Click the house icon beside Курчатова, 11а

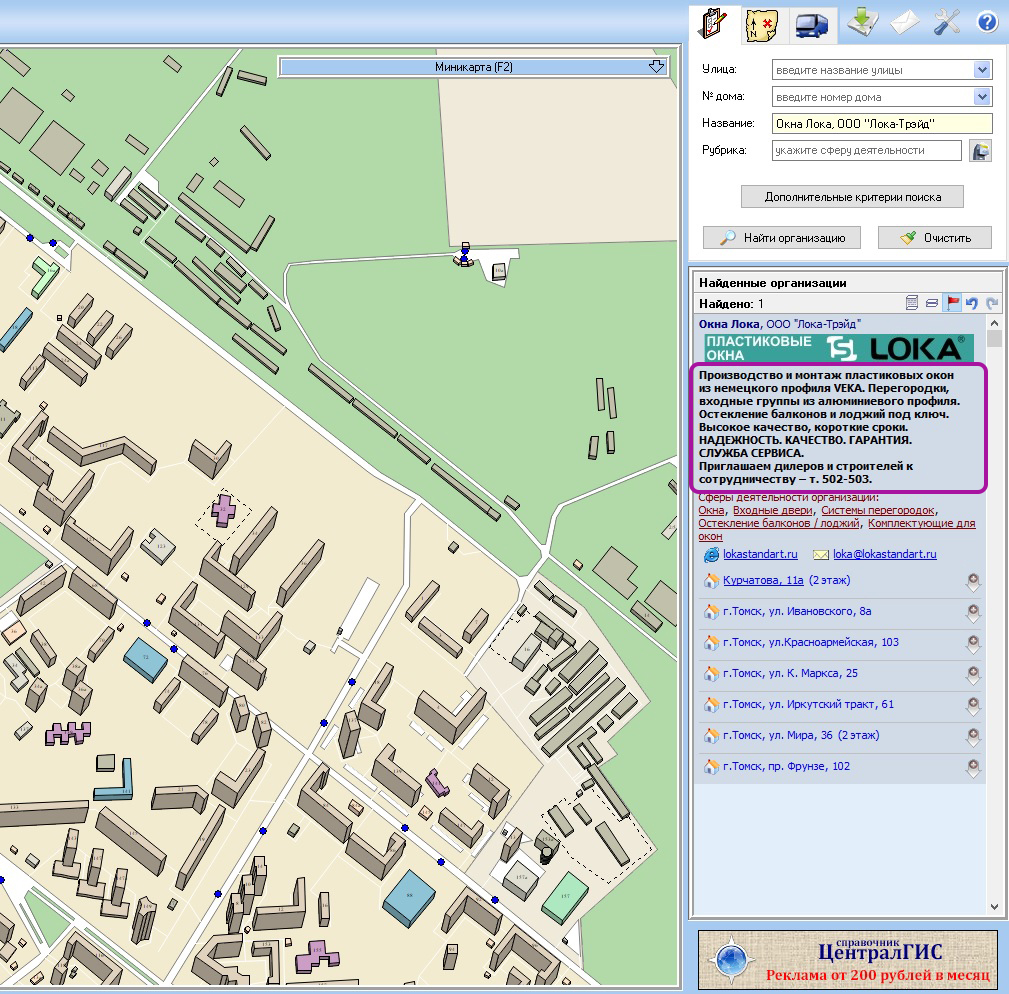[711, 580]
